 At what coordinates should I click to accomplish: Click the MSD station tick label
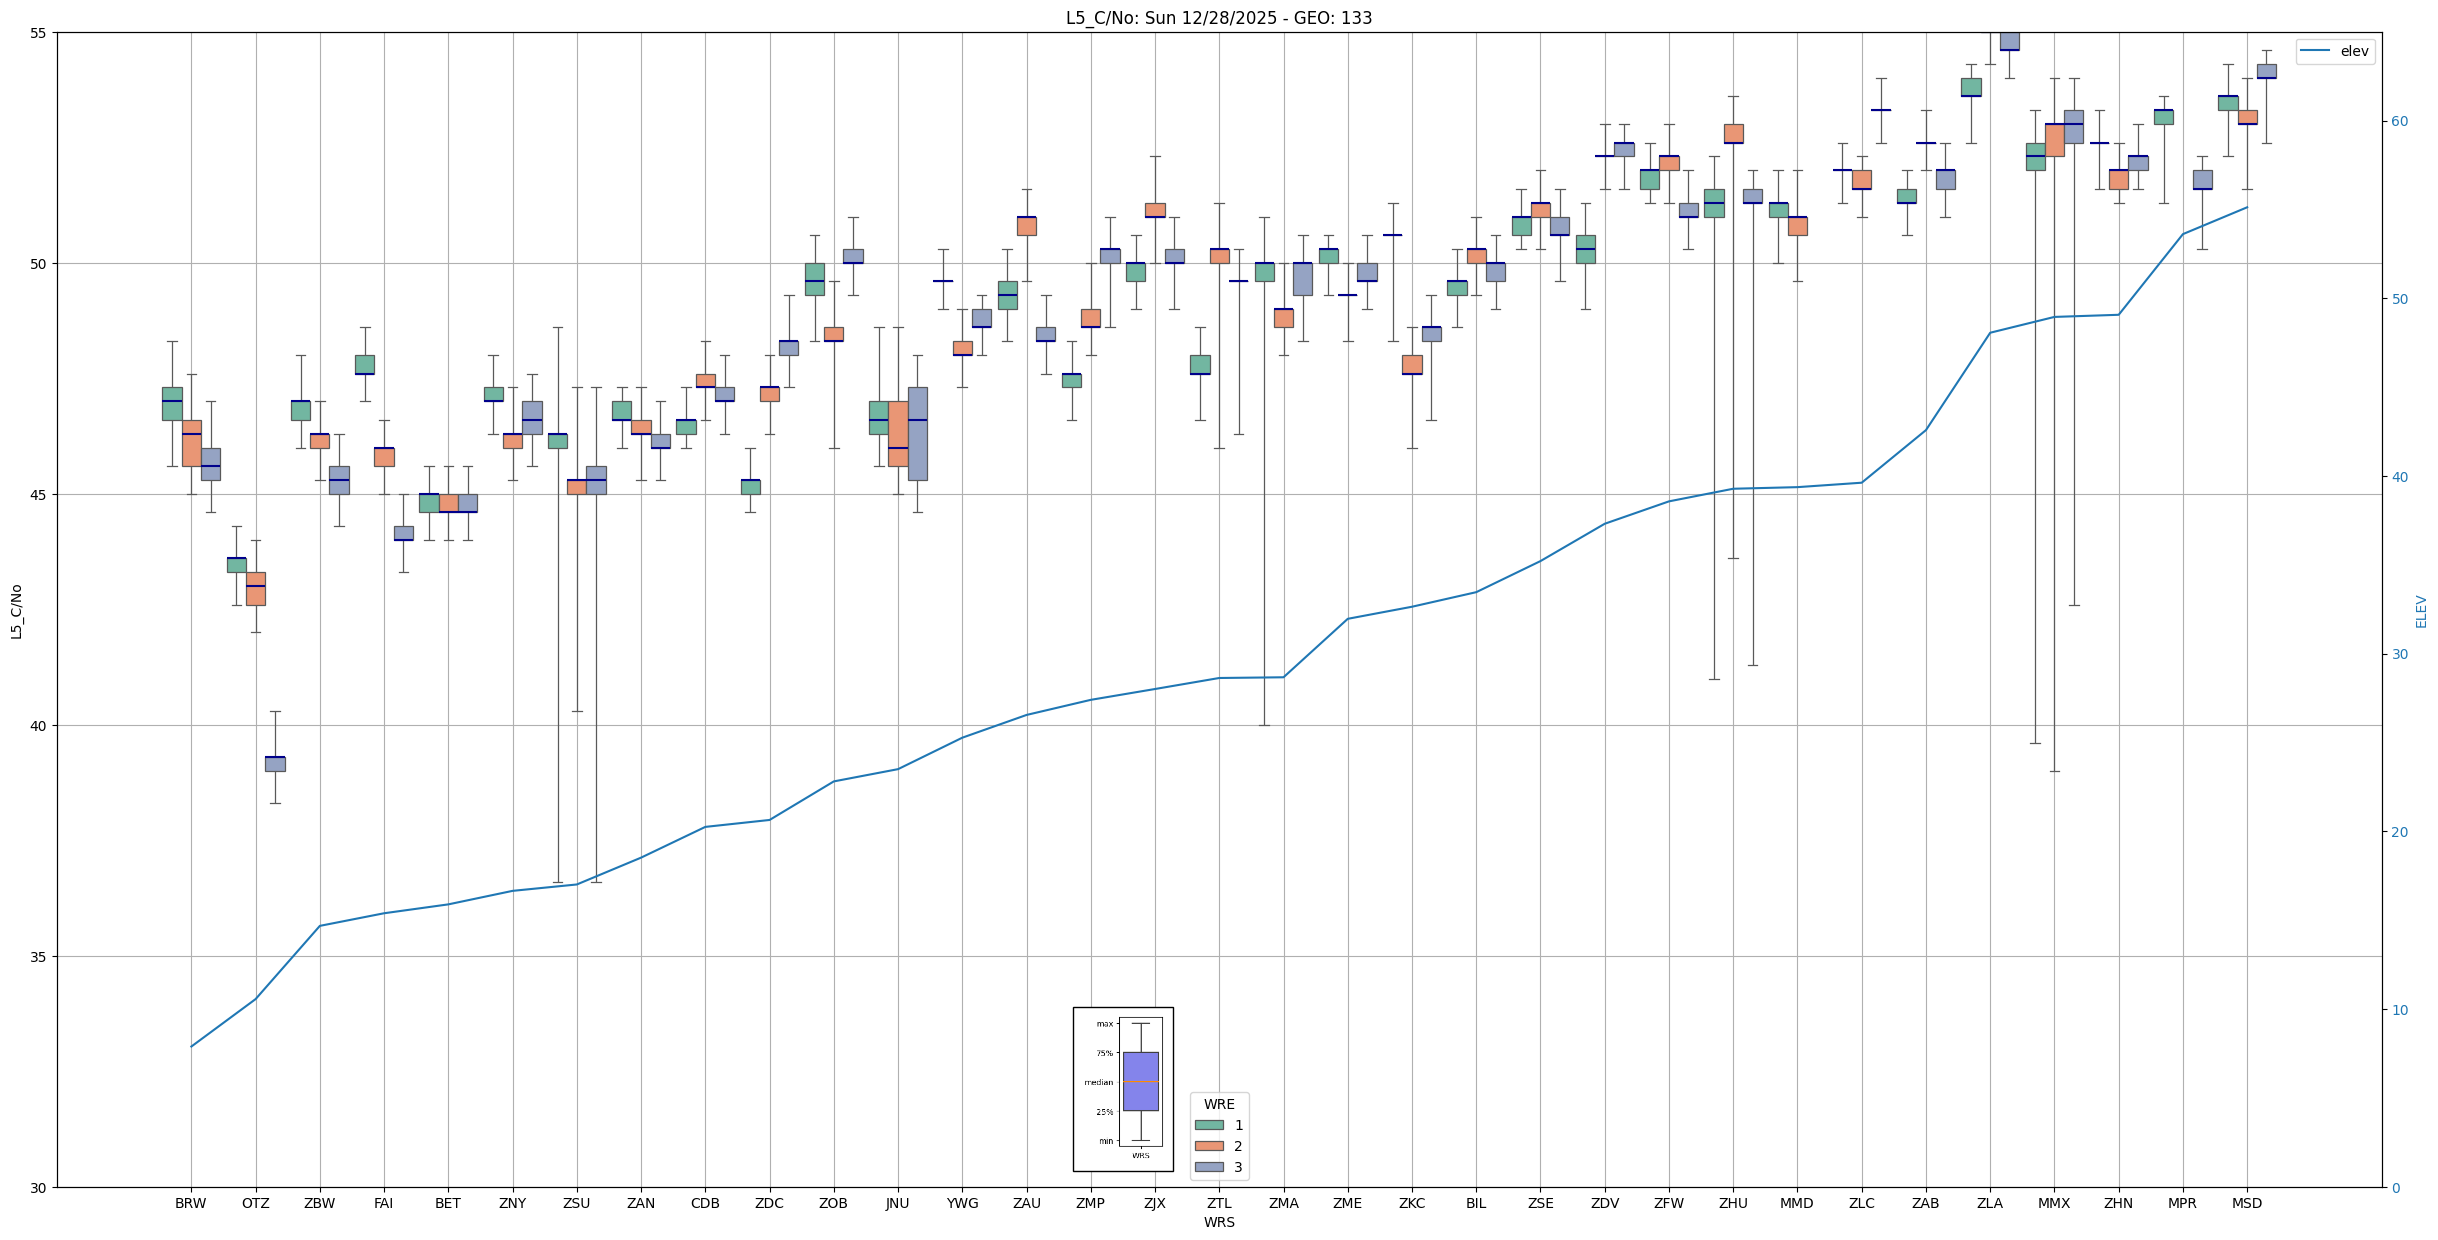[x=2246, y=1203]
